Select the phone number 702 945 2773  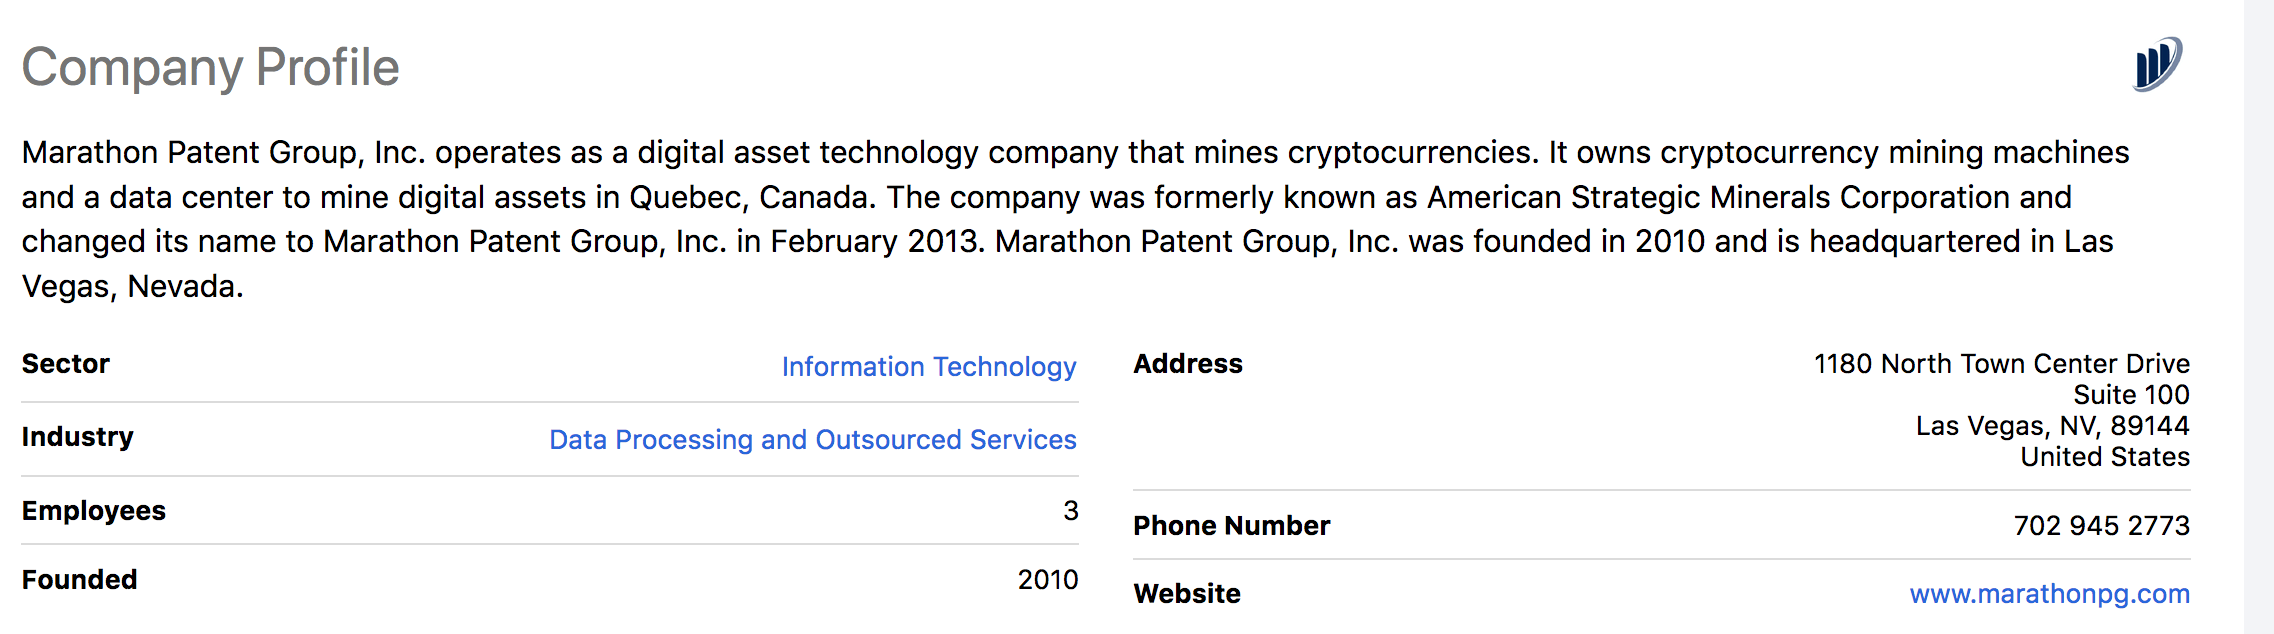tap(2102, 526)
